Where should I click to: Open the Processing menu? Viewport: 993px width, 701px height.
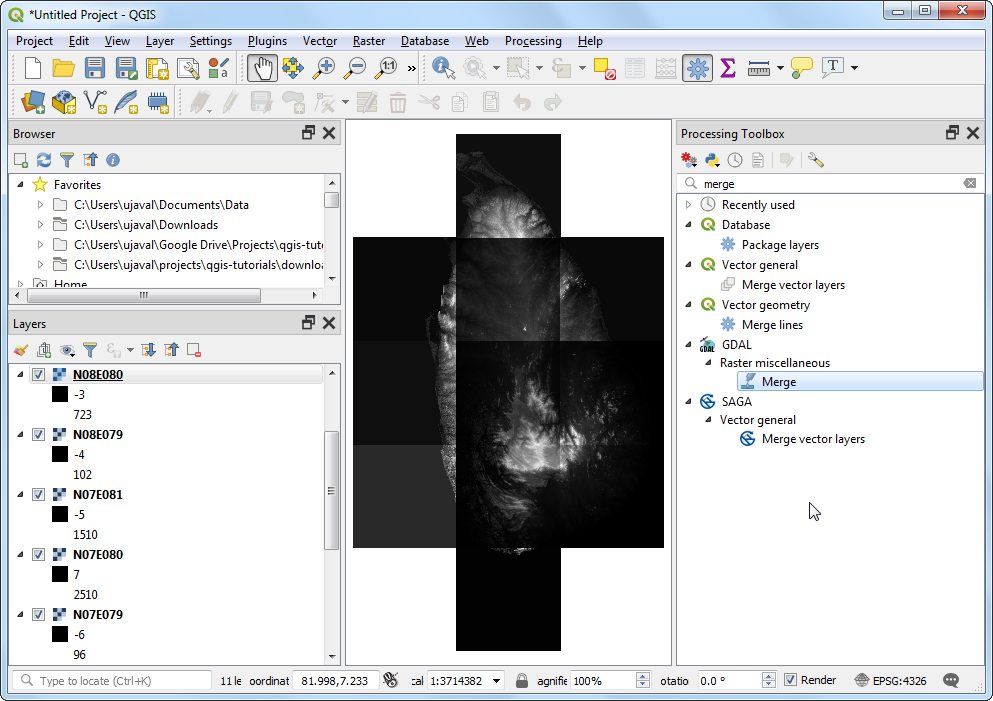(x=533, y=41)
